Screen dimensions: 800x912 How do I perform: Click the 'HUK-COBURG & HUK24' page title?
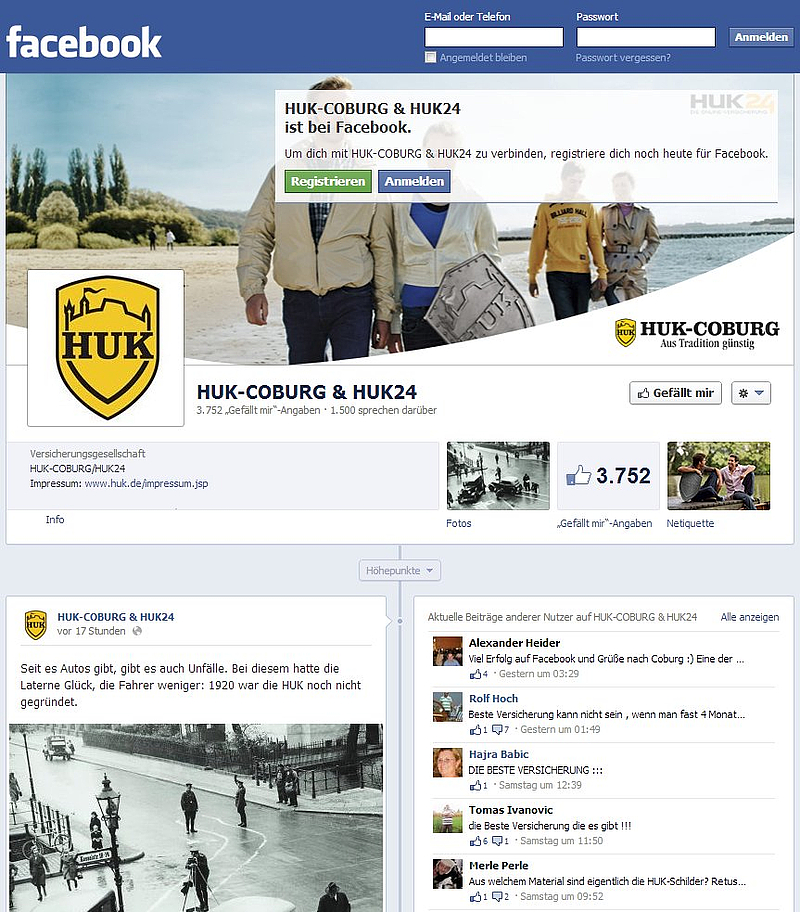click(307, 392)
